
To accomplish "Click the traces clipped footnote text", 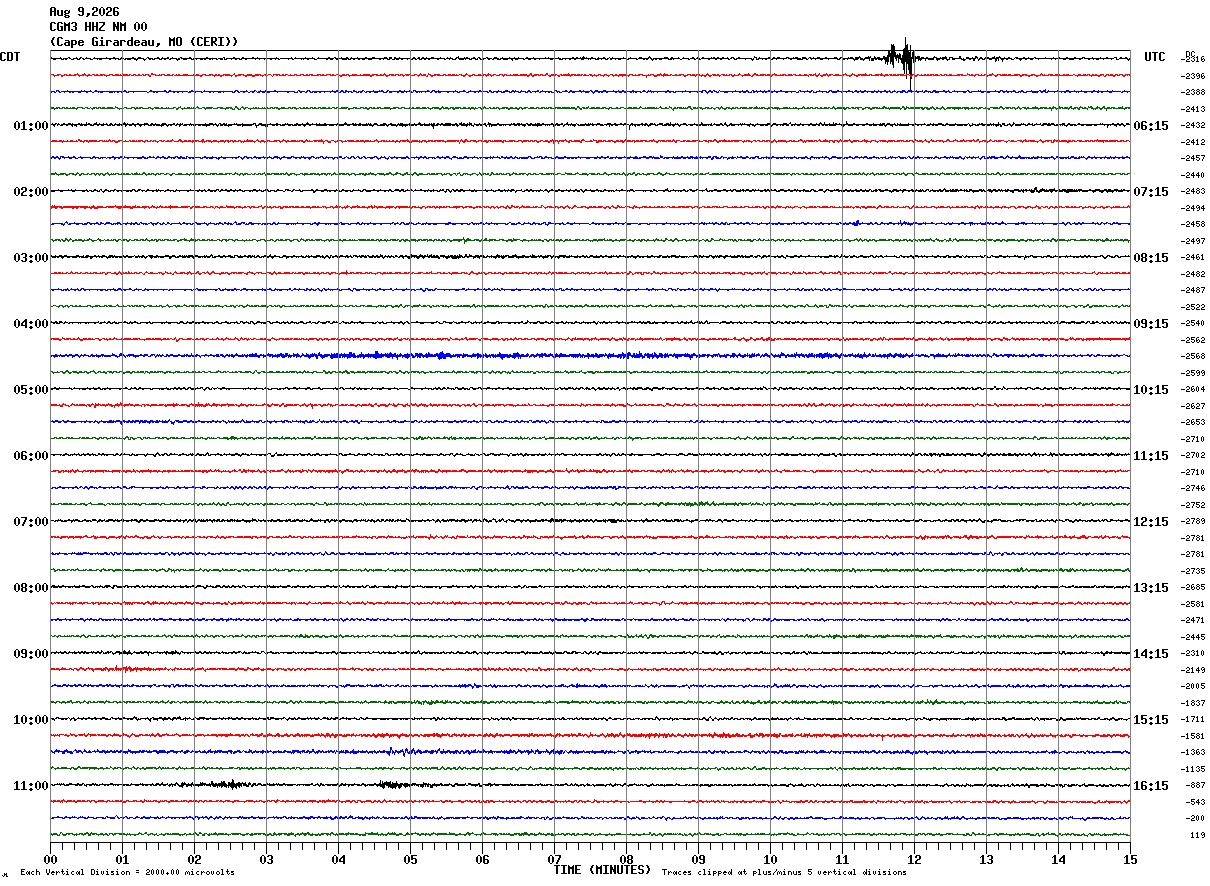I will pos(784,873).
